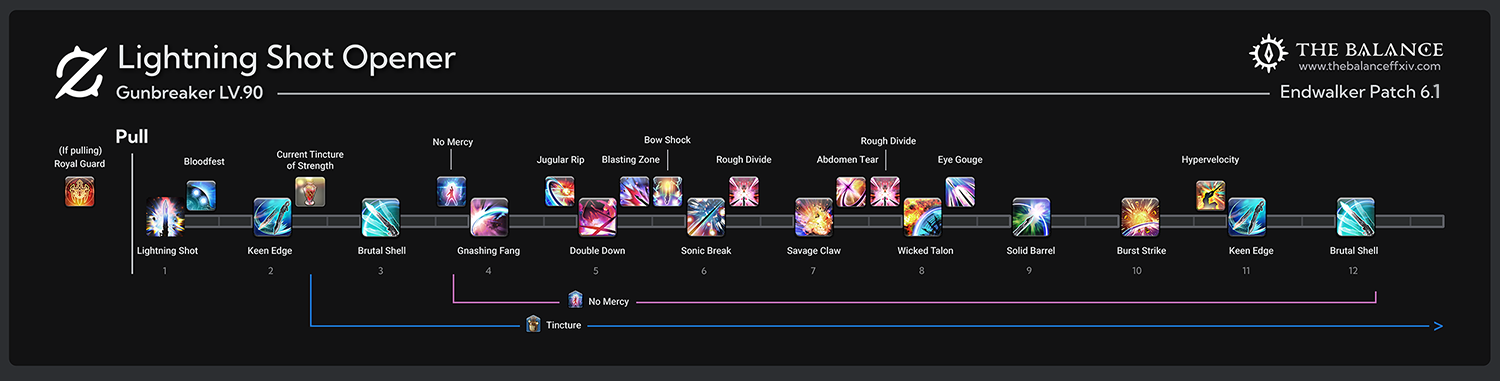The height and width of the screenshot is (381, 1500).
Task: Click the Jugular Rip ability icon
Action: [x=560, y=191]
